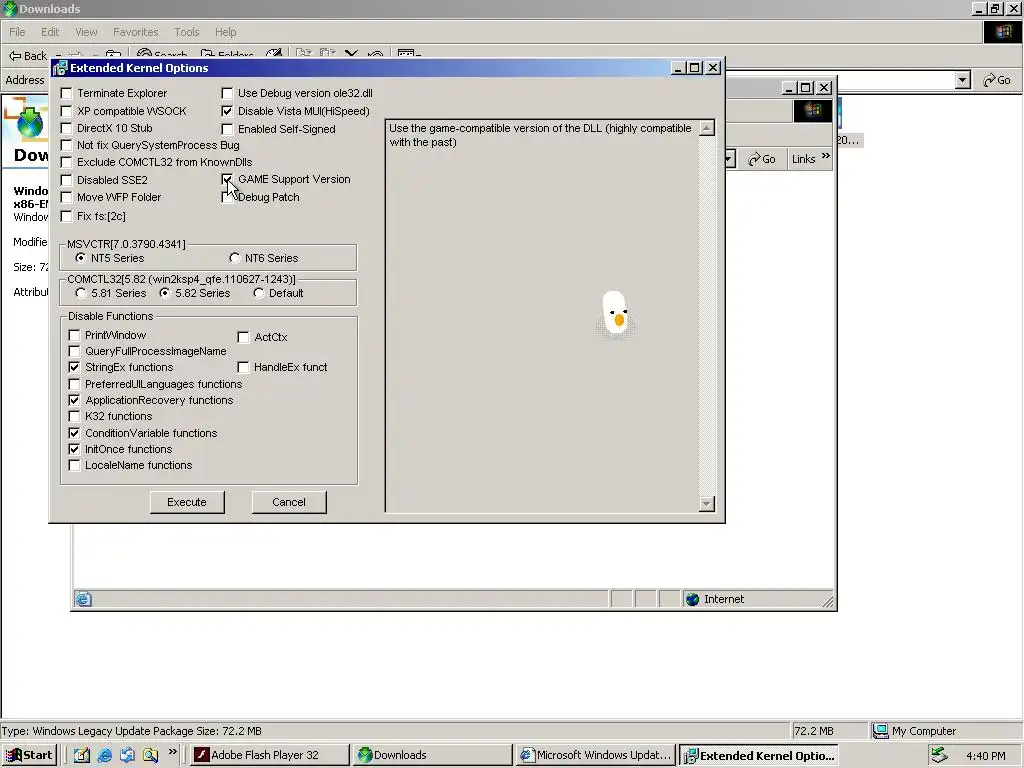Uncheck InitOnce functions
Viewport: 1024px width, 768px height.
pos(74,449)
